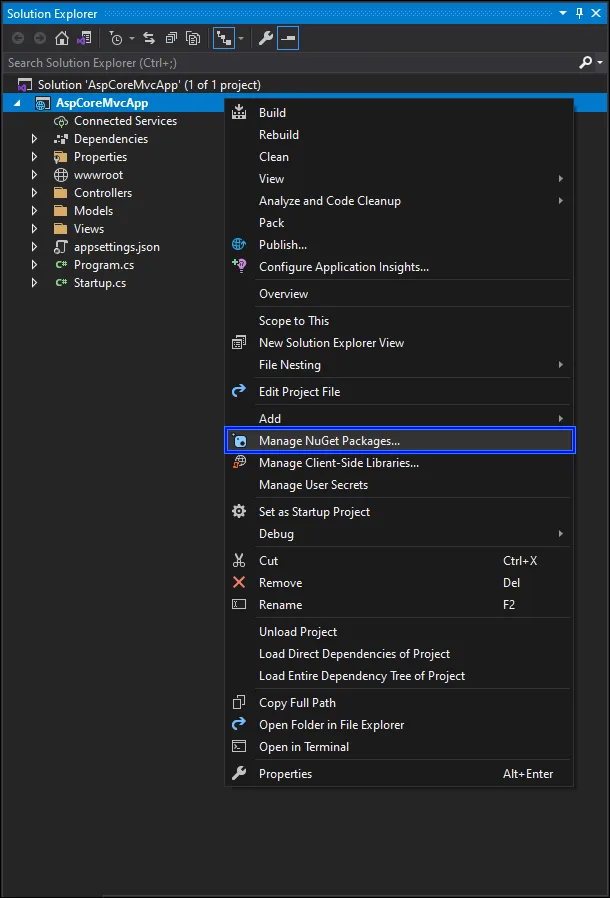Click the search magnifier in Solution Explorer

(588, 61)
